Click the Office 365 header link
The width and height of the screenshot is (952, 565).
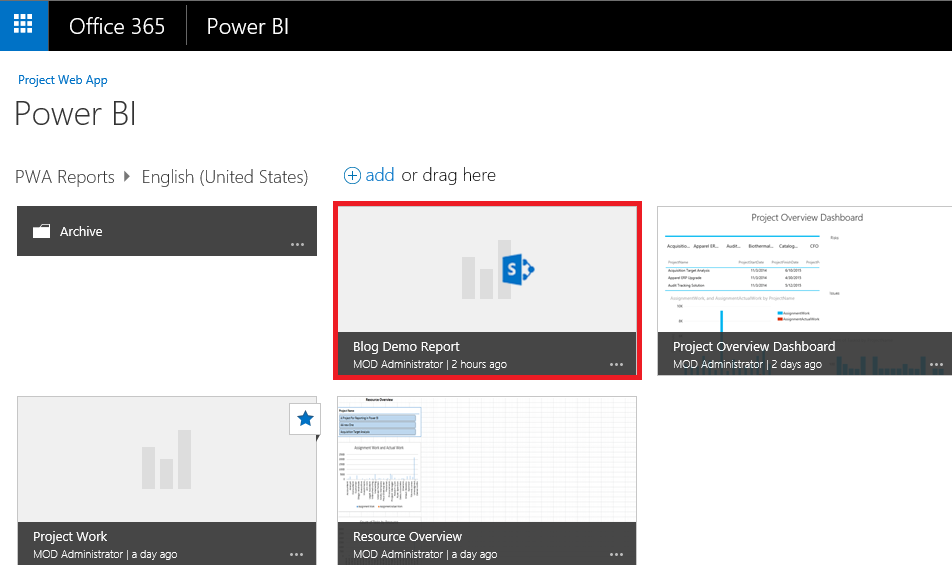tap(117, 26)
